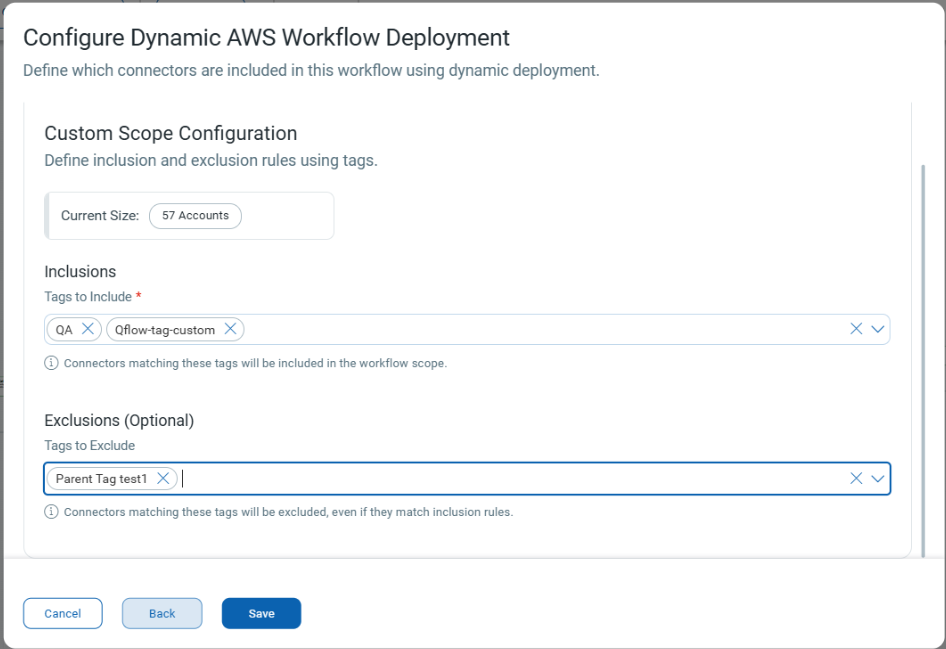Viewport: 946px width, 649px height.
Task: Focus the Tags to Exclude input field
Action: (467, 479)
